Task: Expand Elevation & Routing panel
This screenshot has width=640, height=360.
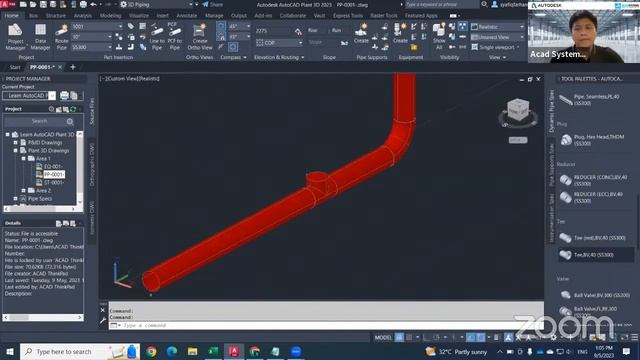Action: [279, 58]
